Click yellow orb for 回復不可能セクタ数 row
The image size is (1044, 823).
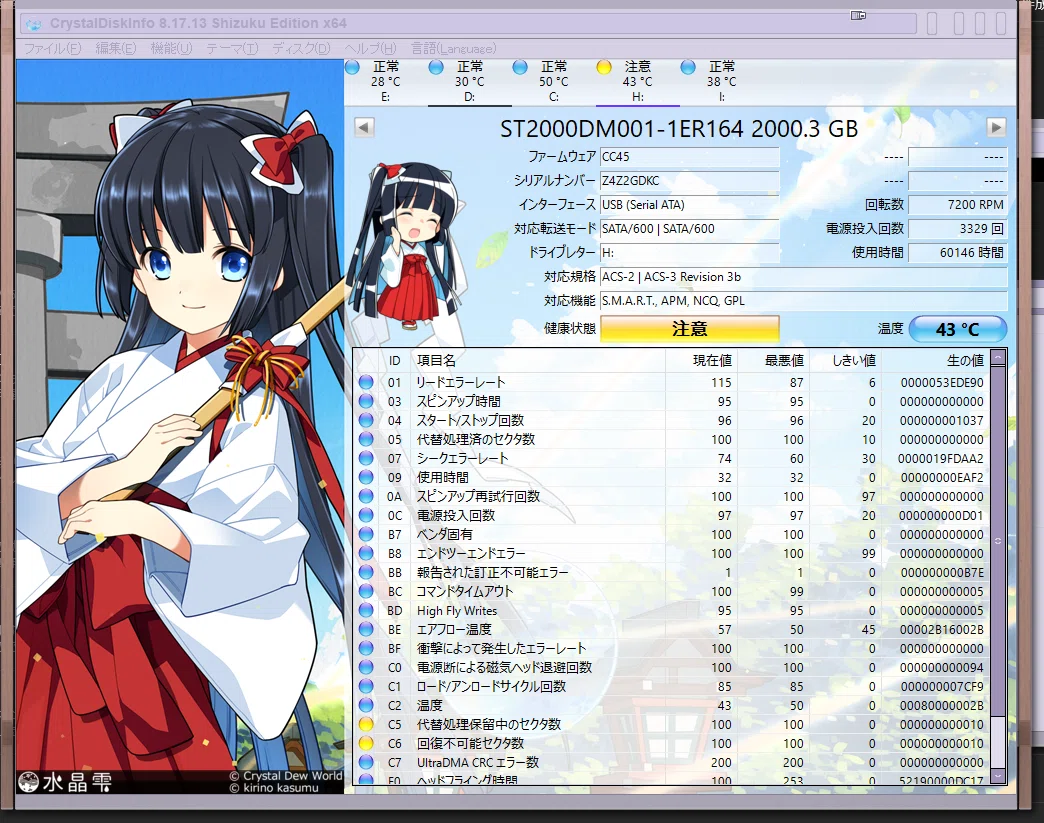coord(366,743)
